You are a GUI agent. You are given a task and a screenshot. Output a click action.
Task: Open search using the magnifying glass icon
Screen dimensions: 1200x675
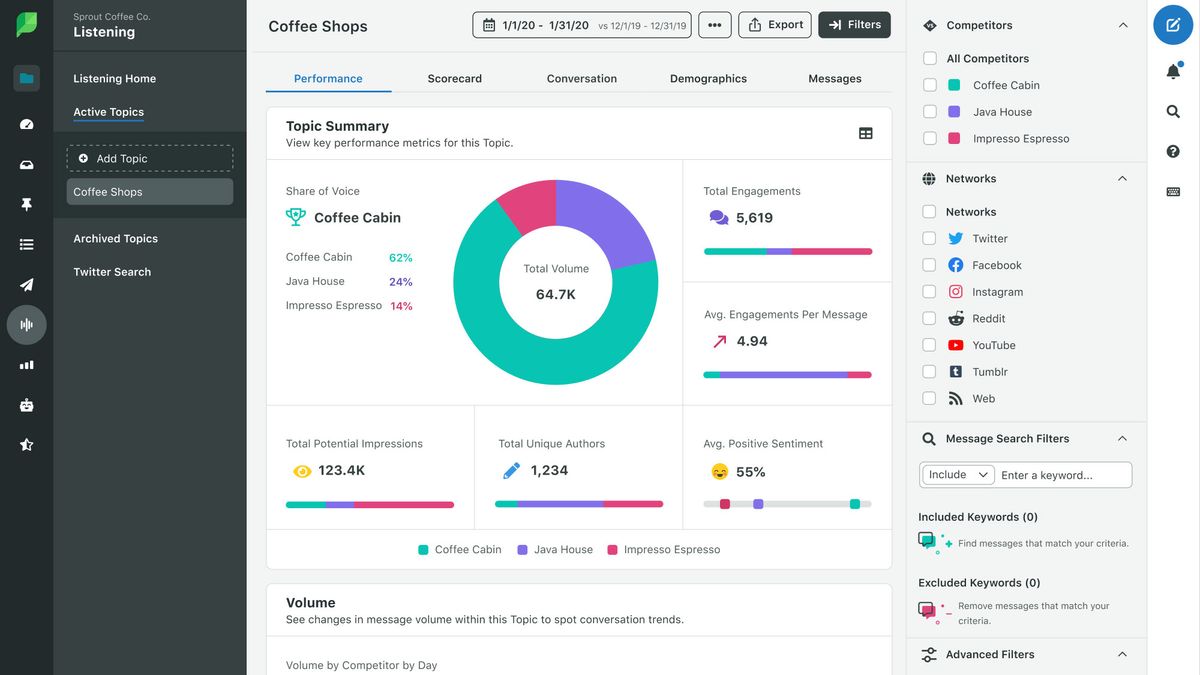tap(1171, 111)
